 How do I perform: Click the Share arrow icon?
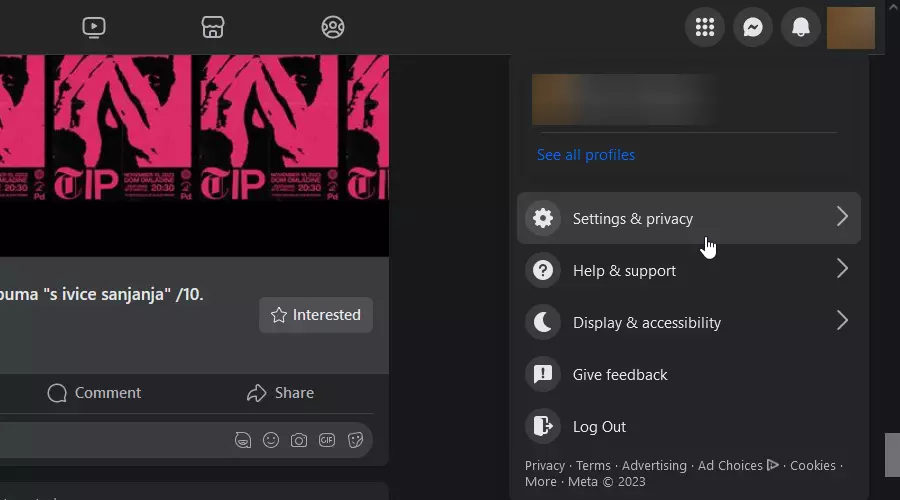point(257,393)
